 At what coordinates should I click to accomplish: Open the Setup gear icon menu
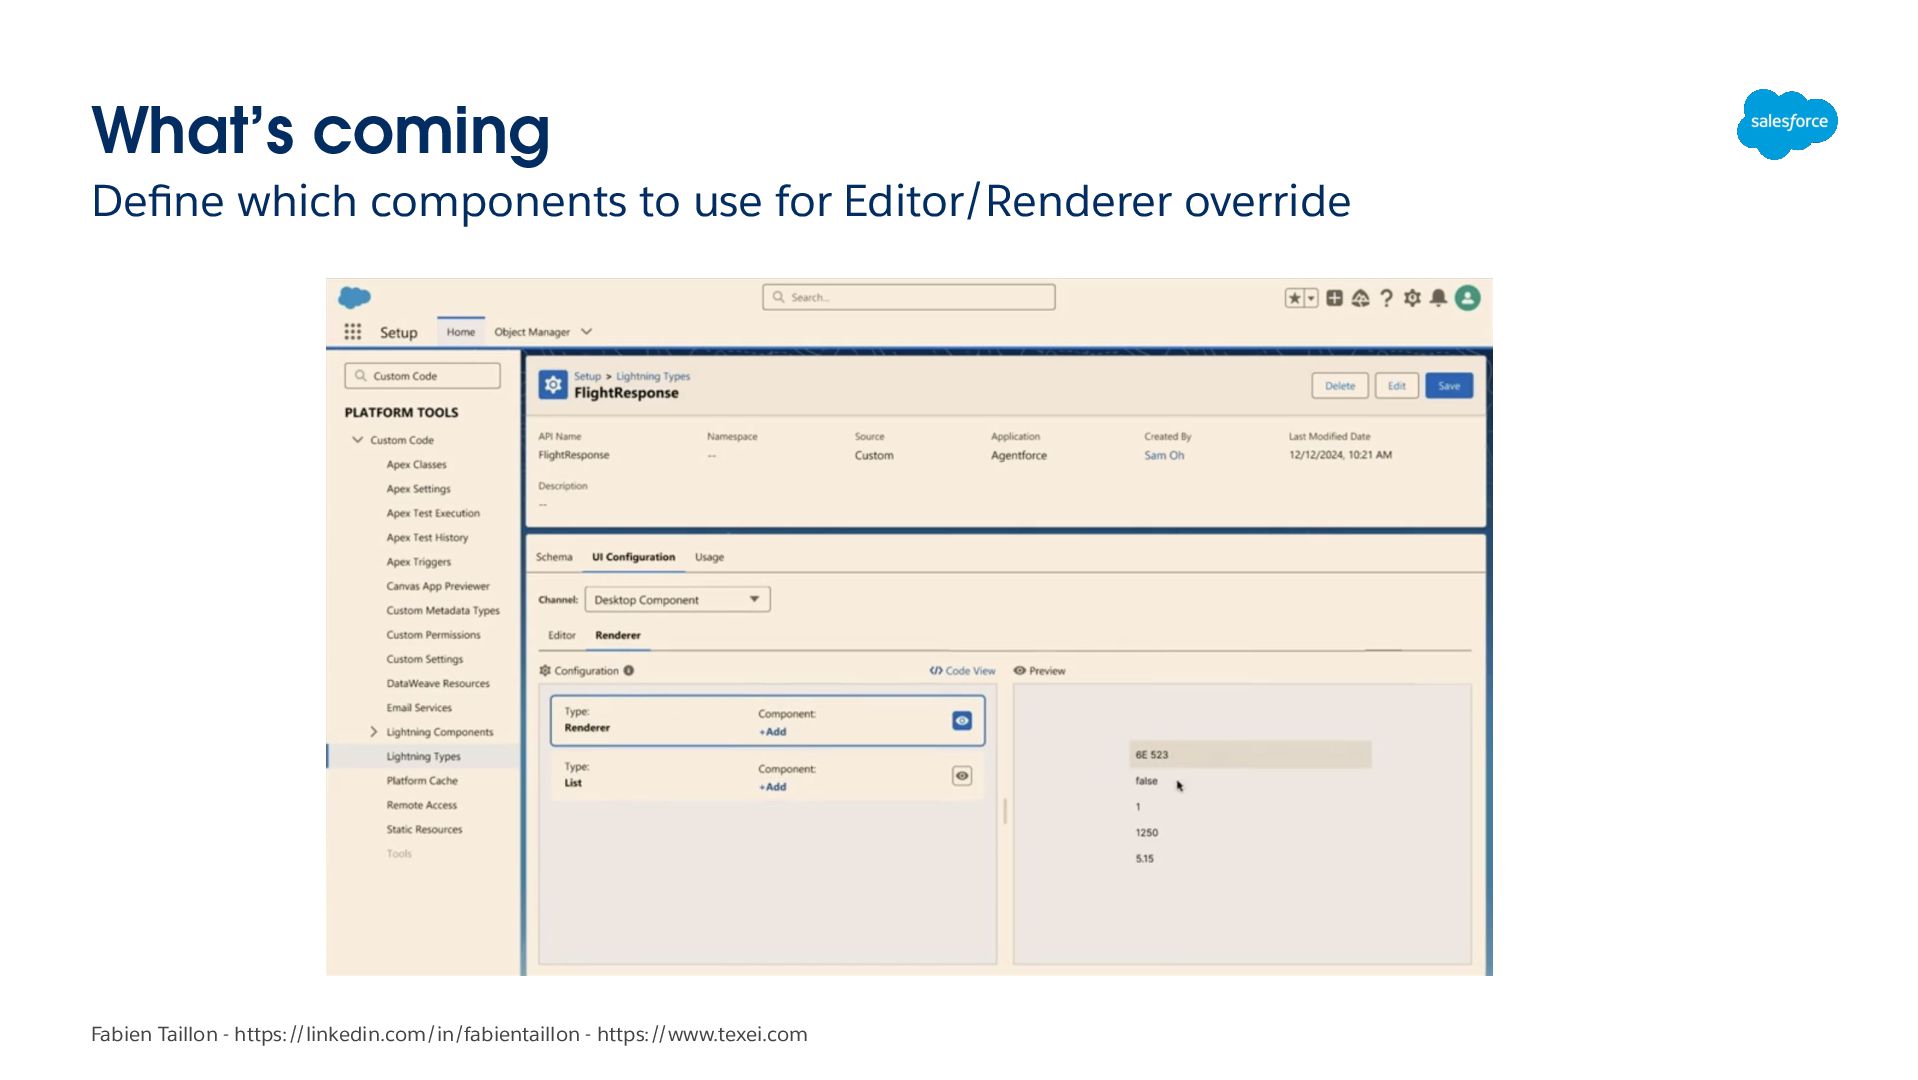tap(1412, 298)
